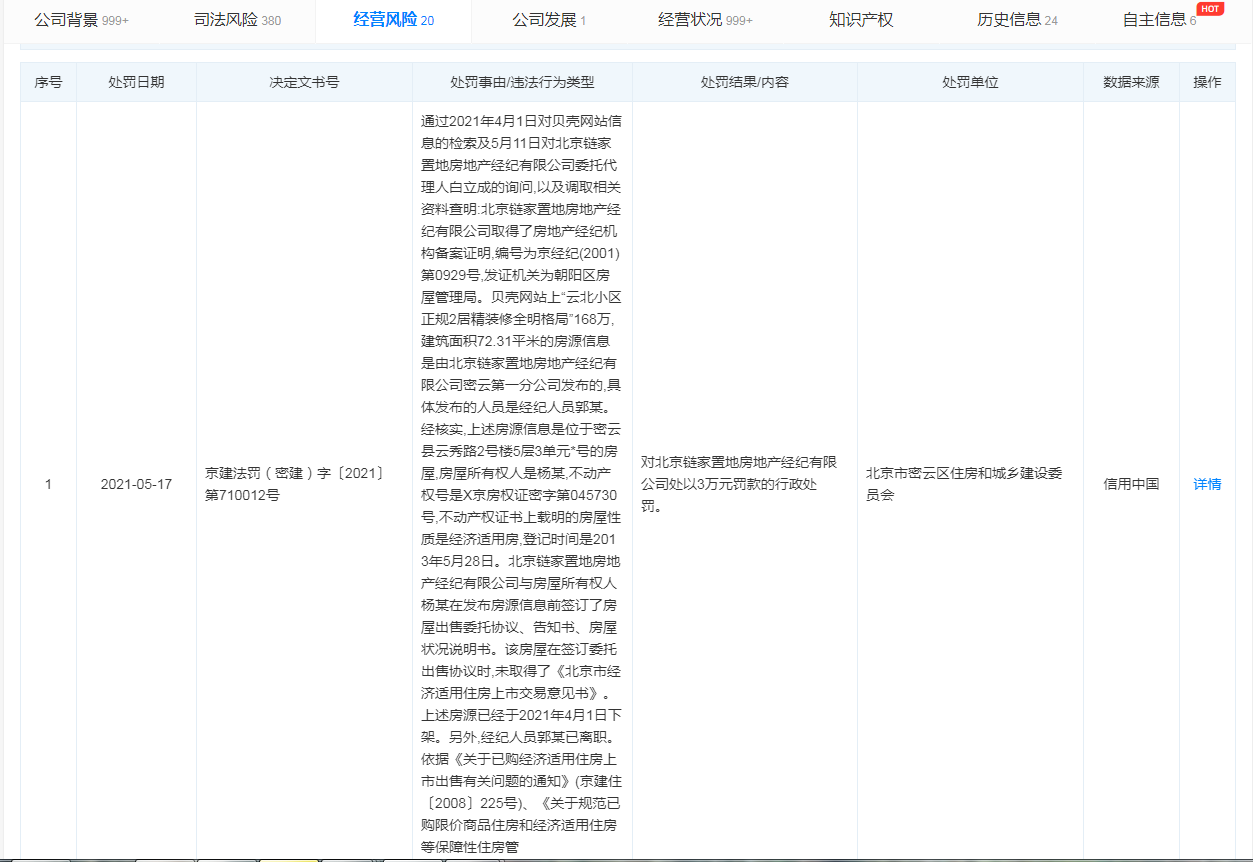Click the penalty result text 处以3万元罚款

click(739, 484)
